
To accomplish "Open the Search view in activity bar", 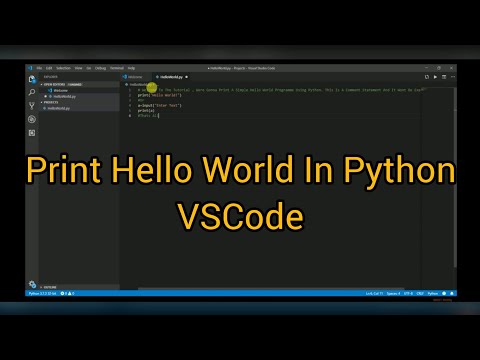I will click(x=32, y=92).
